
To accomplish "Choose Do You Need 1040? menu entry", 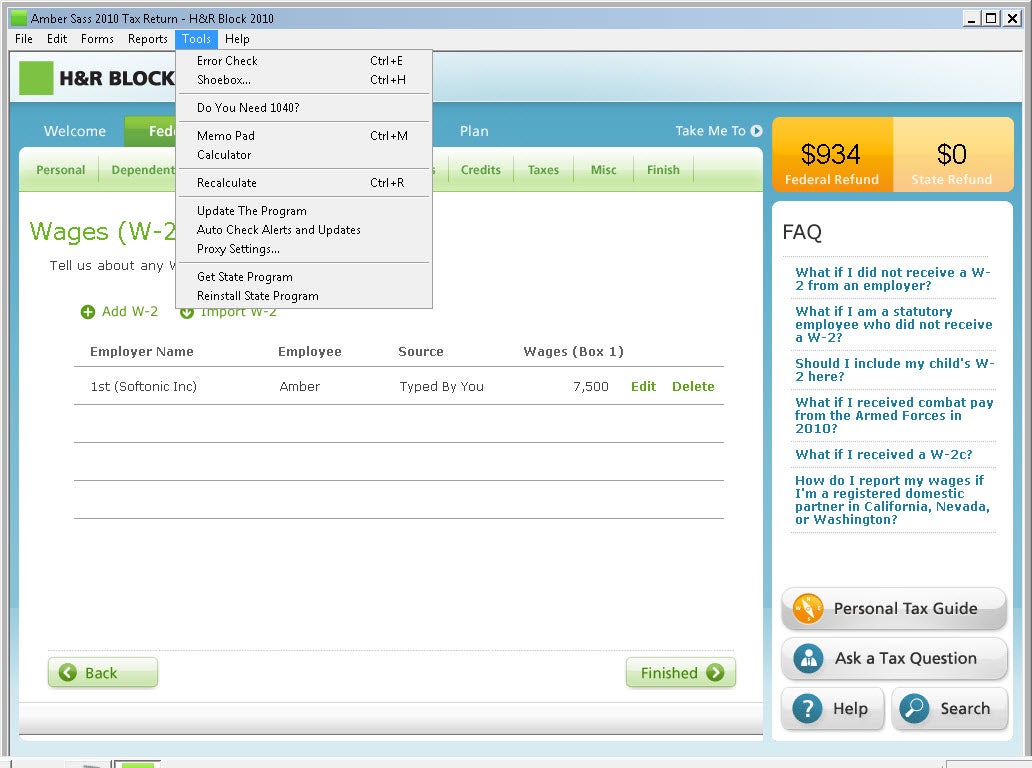I will (303, 108).
